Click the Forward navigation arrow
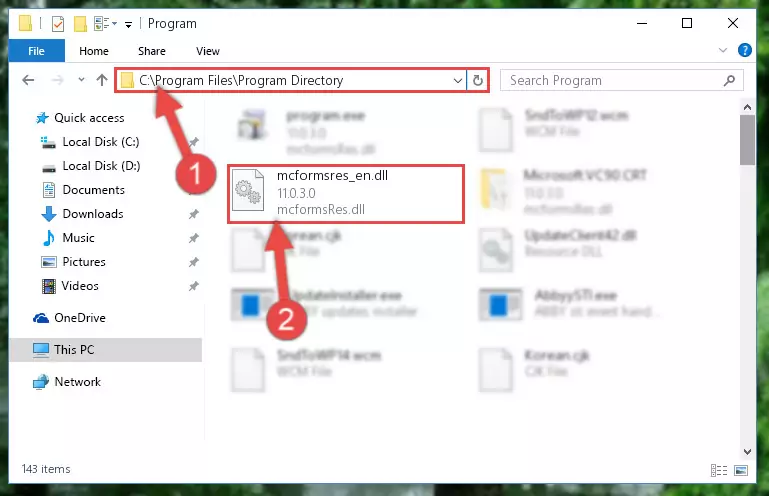The height and width of the screenshot is (496, 769). click(x=57, y=80)
